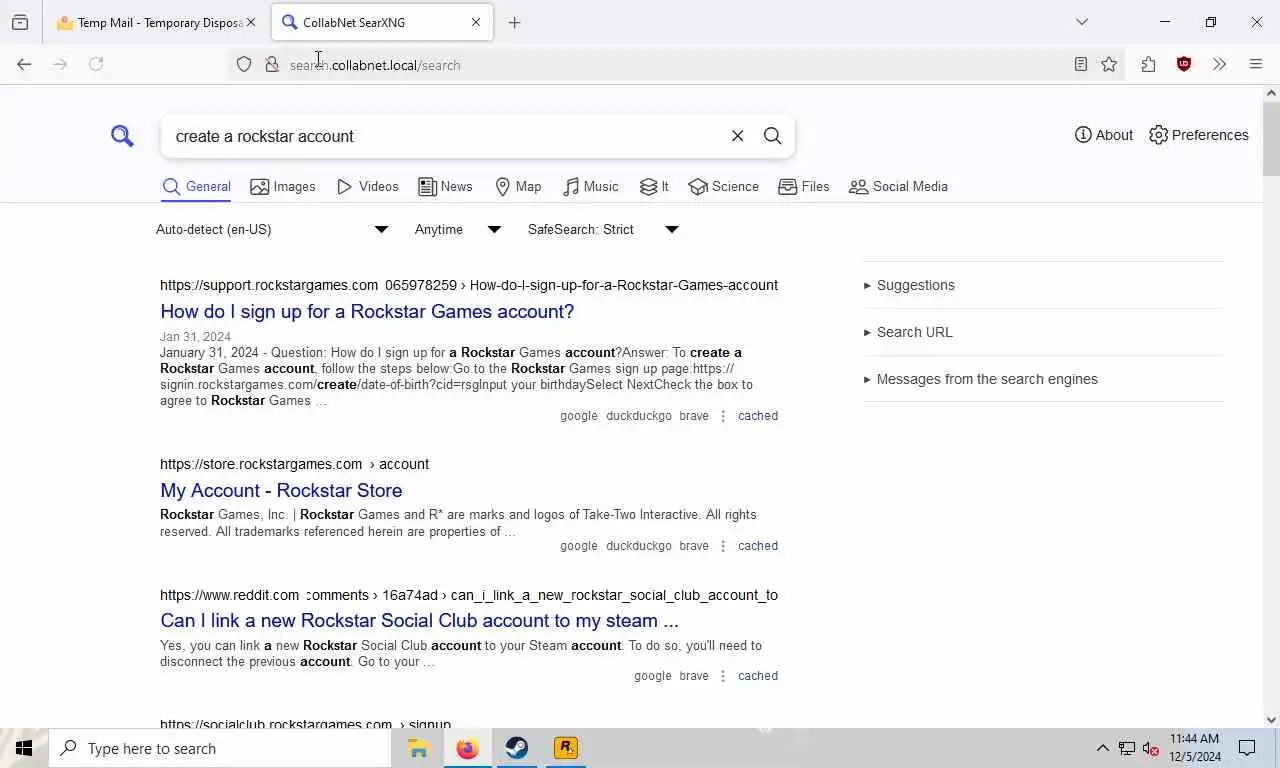The width and height of the screenshot is (1280, 768).
Task: Clear the search query with the X icon
Action: point(737,136)
